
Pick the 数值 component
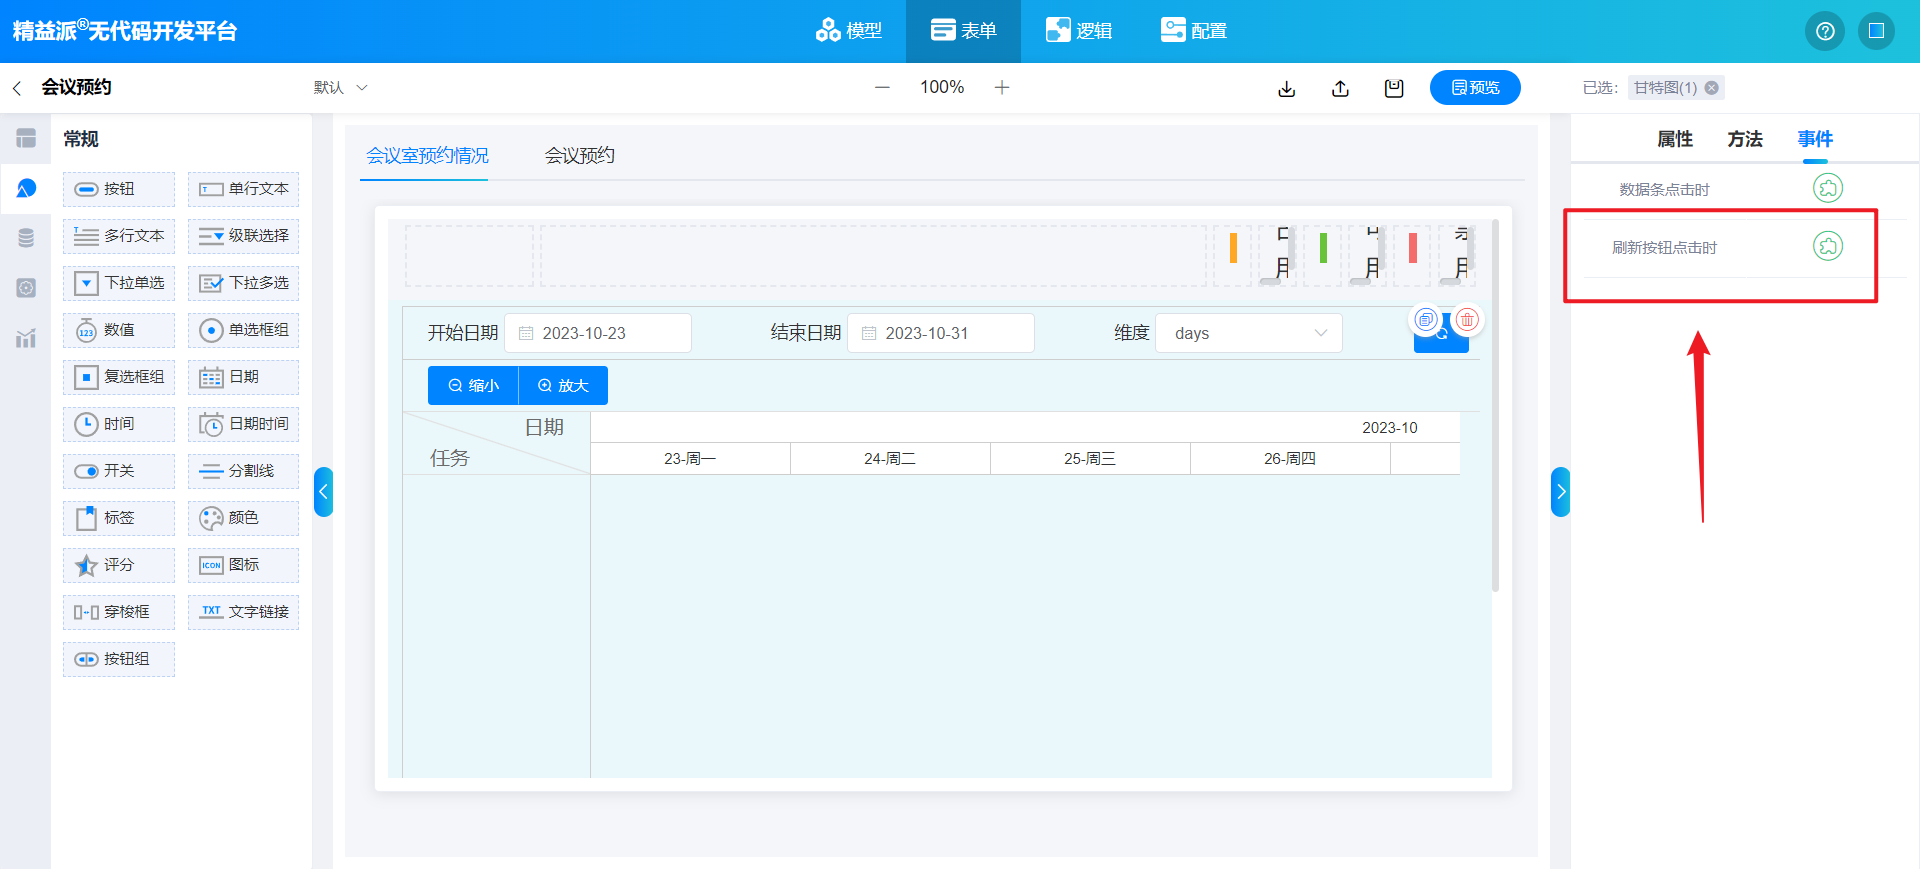point(119,330)
